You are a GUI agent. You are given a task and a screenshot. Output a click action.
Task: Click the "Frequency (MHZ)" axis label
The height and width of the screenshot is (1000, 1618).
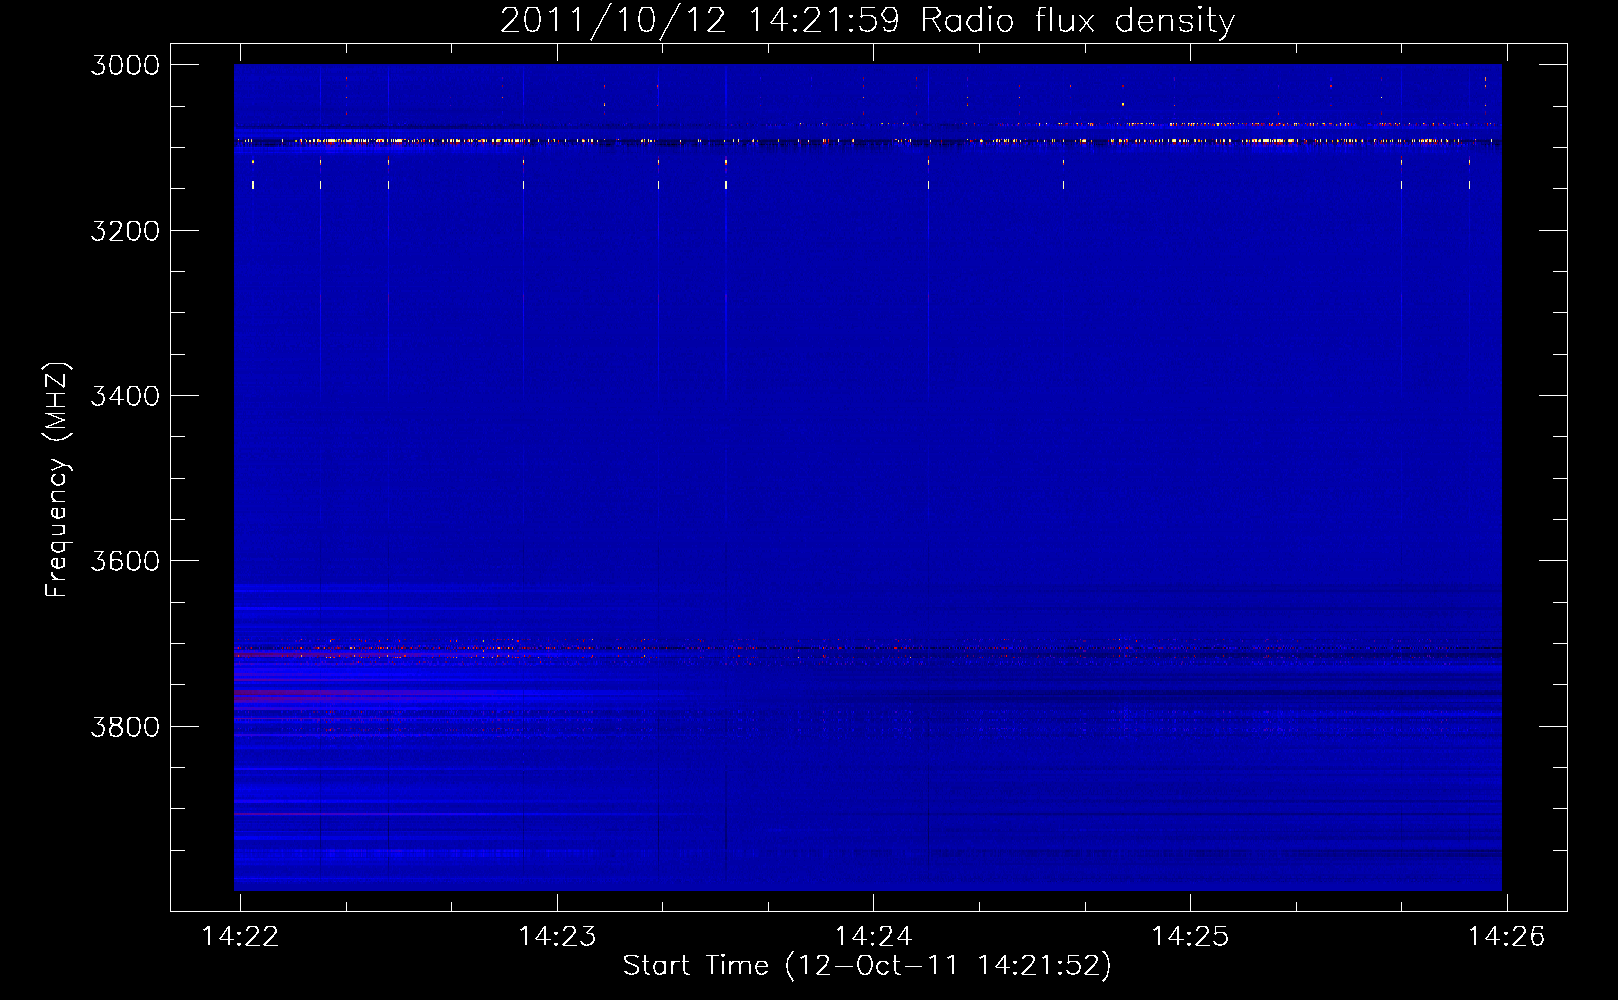pyautogui.click(x=58, y=480)
